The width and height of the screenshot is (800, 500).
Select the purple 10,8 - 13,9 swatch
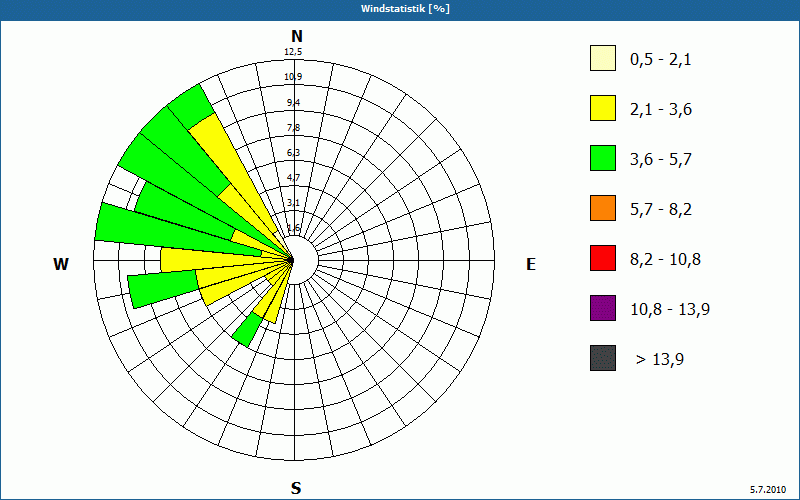(603, 308)
